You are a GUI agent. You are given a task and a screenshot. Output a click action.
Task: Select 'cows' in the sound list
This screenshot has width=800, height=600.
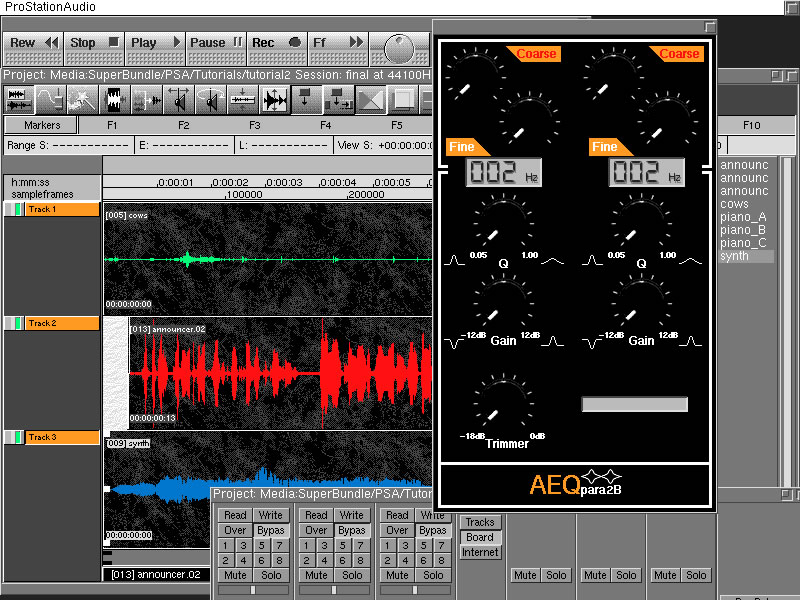[x=734, y=204]
